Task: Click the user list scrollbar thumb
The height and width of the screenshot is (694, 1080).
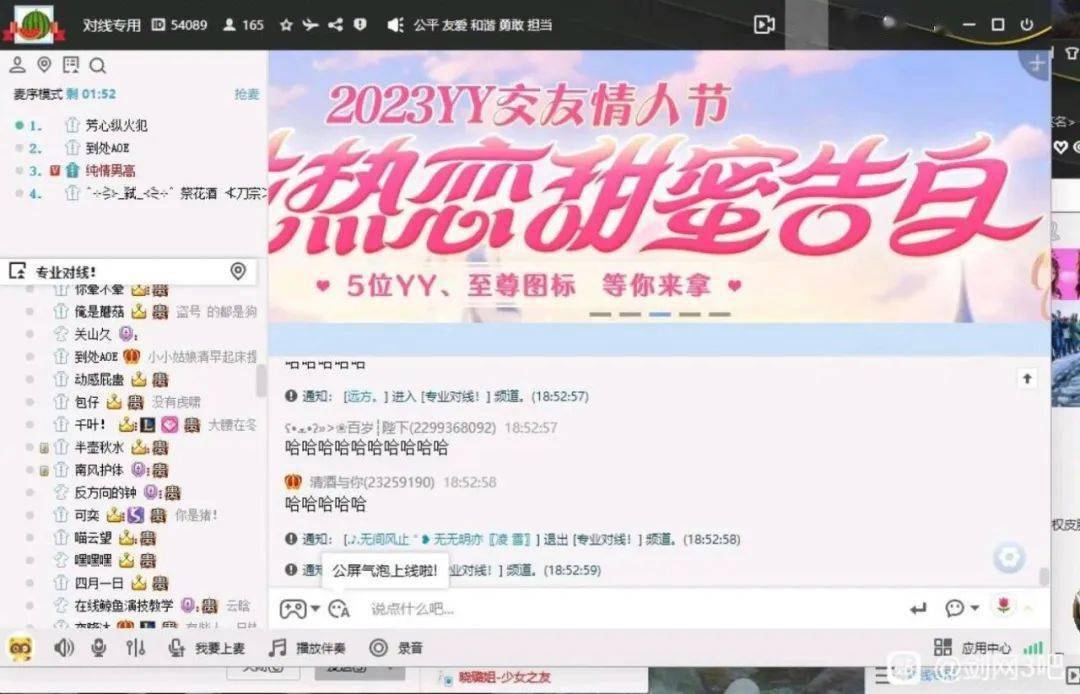Action: [x=261, y=380]
